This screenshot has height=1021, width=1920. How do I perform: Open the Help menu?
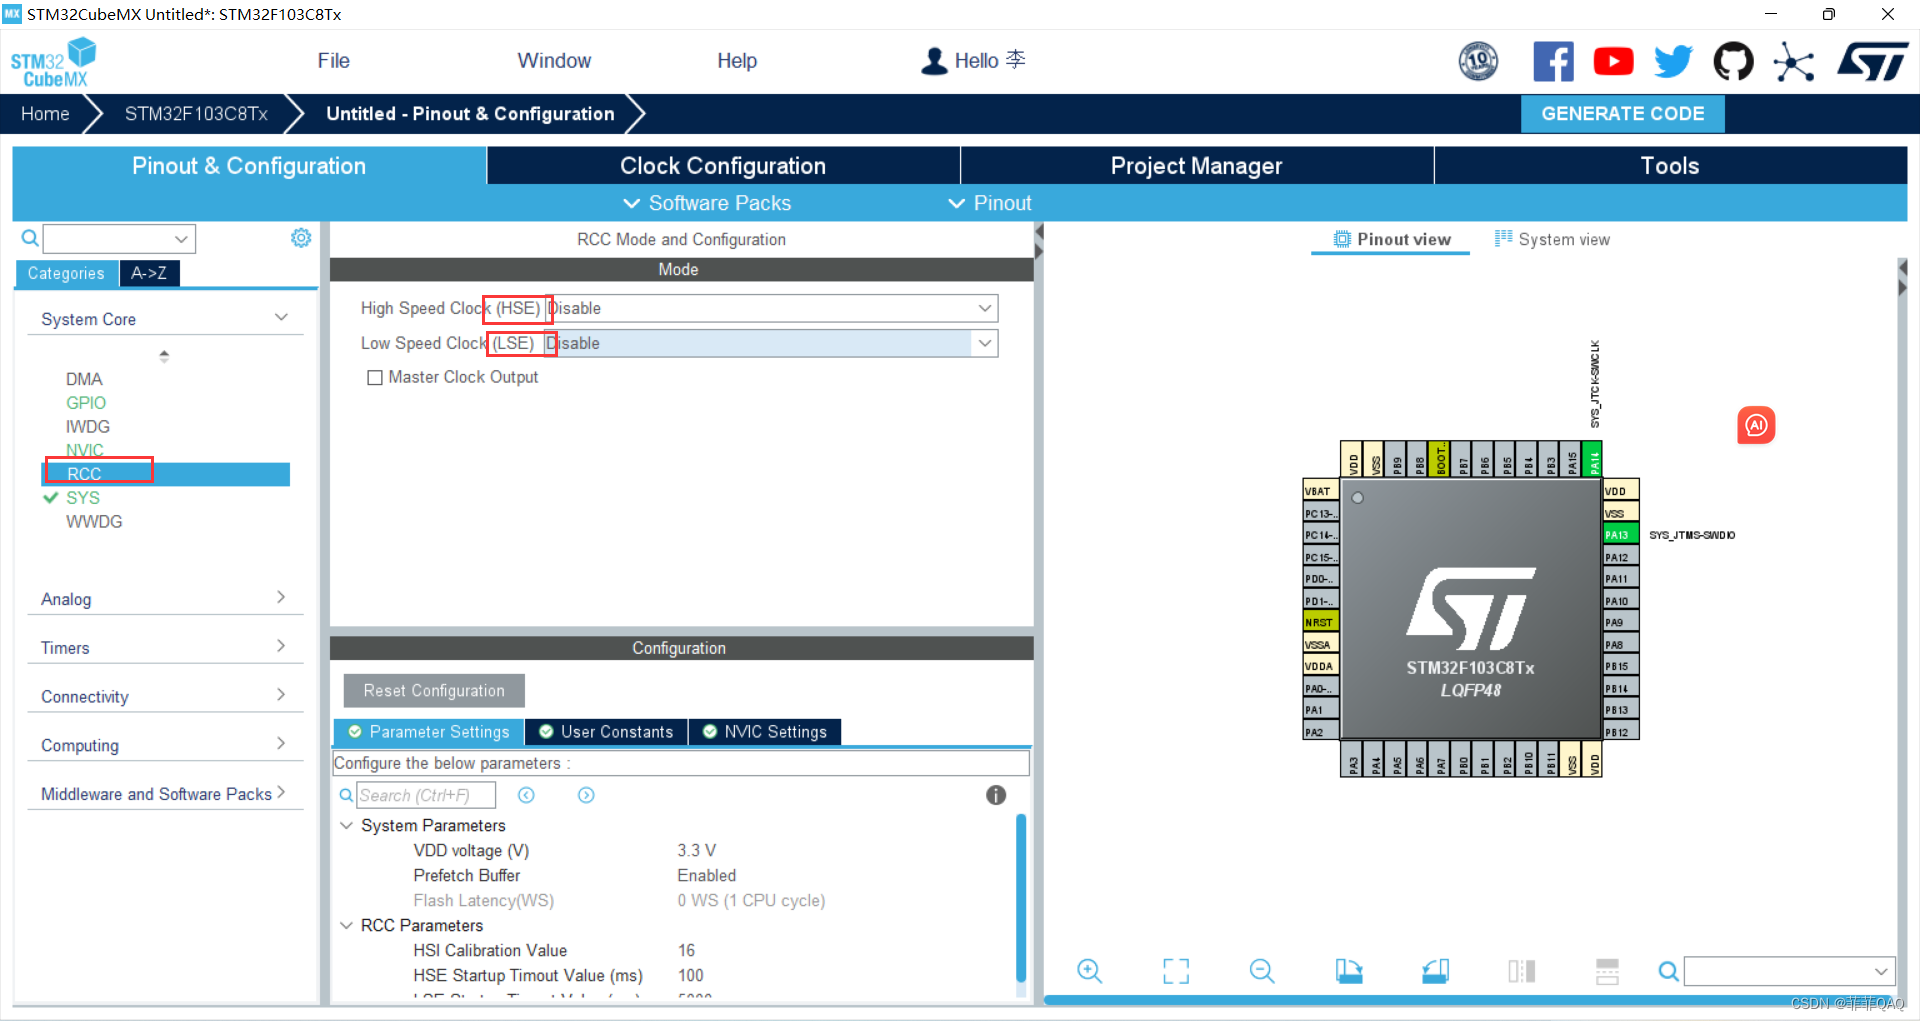point(737,61)
